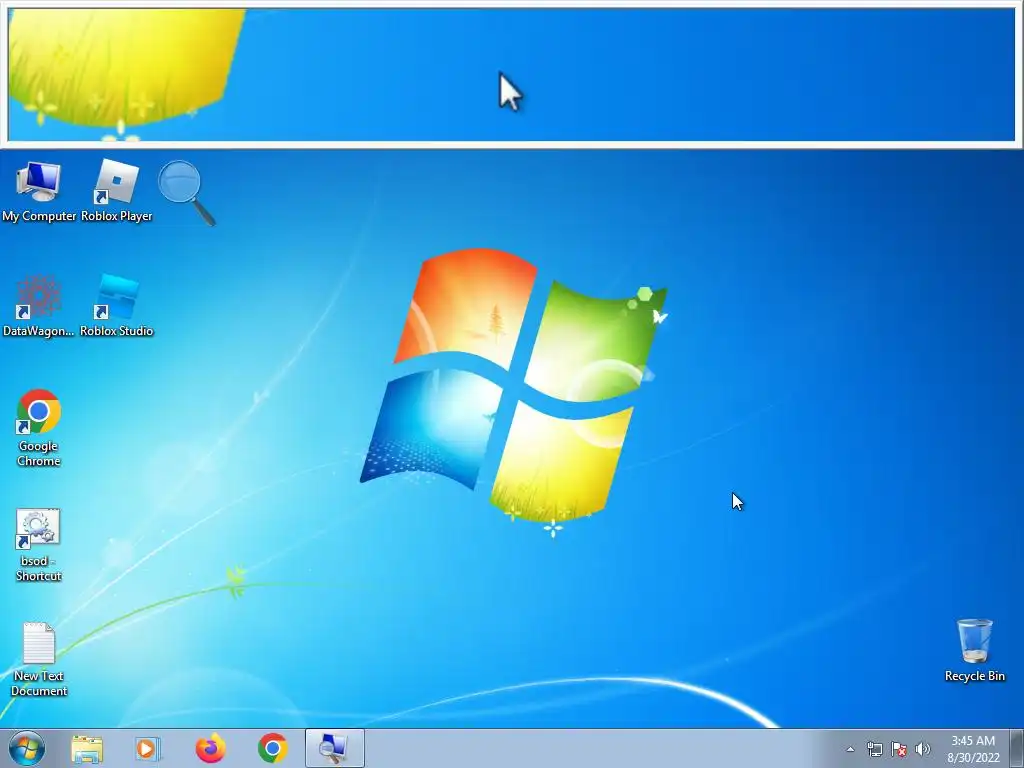This screenshot has width=1024, height=768.
Task: Select the Roblox Studio shortcut
Action: 116,306
